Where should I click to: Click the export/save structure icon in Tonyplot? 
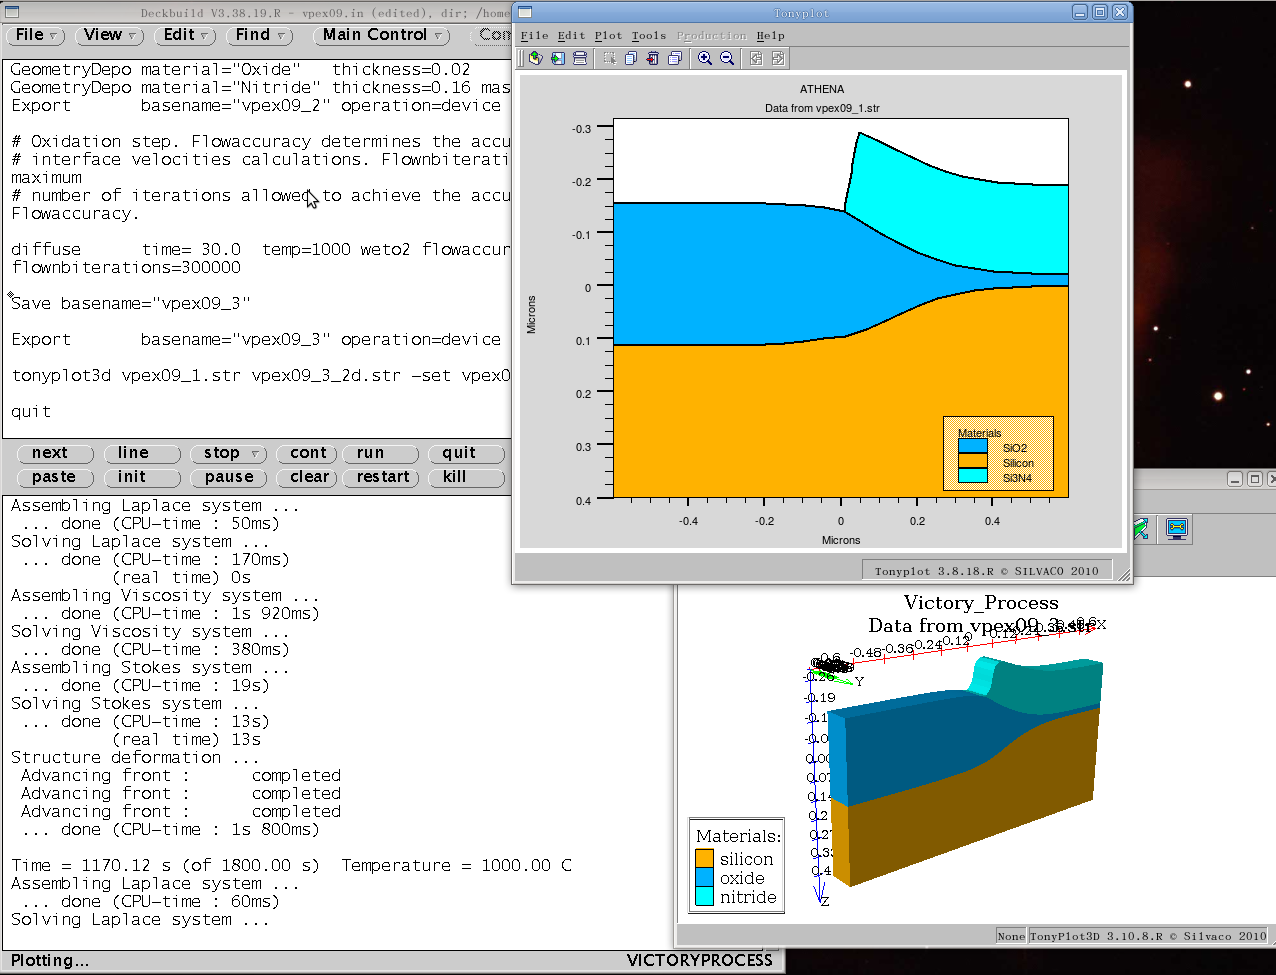[x=557, y=59]
